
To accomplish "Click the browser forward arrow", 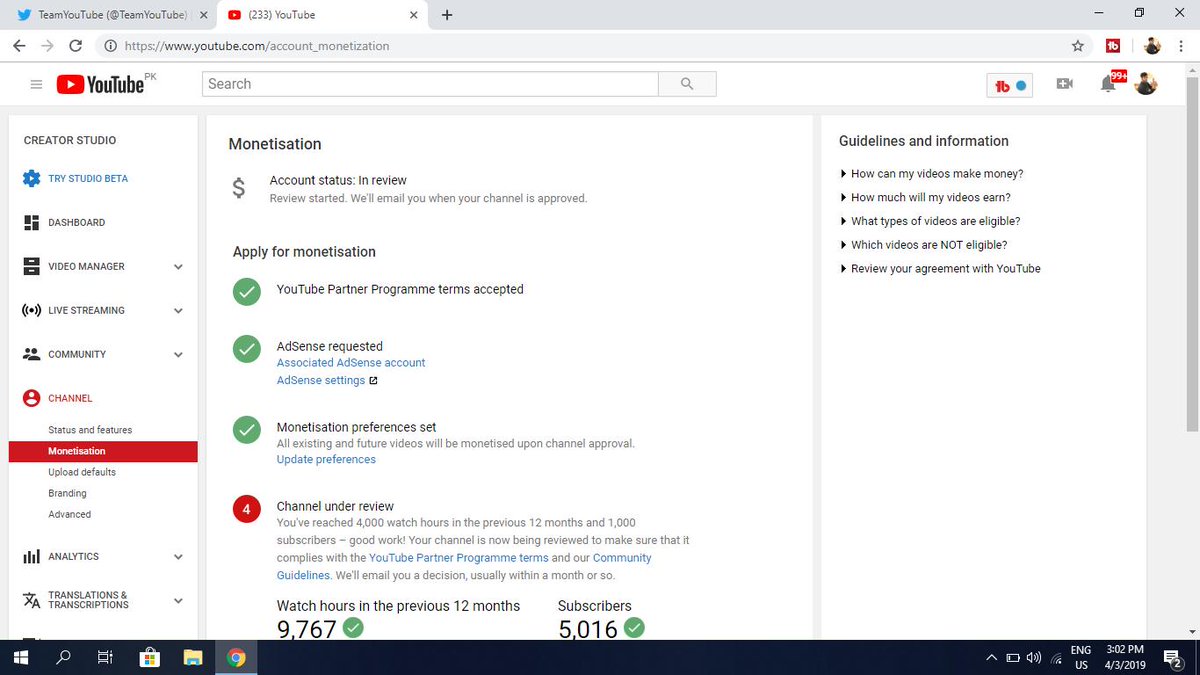I will point(47,46).
